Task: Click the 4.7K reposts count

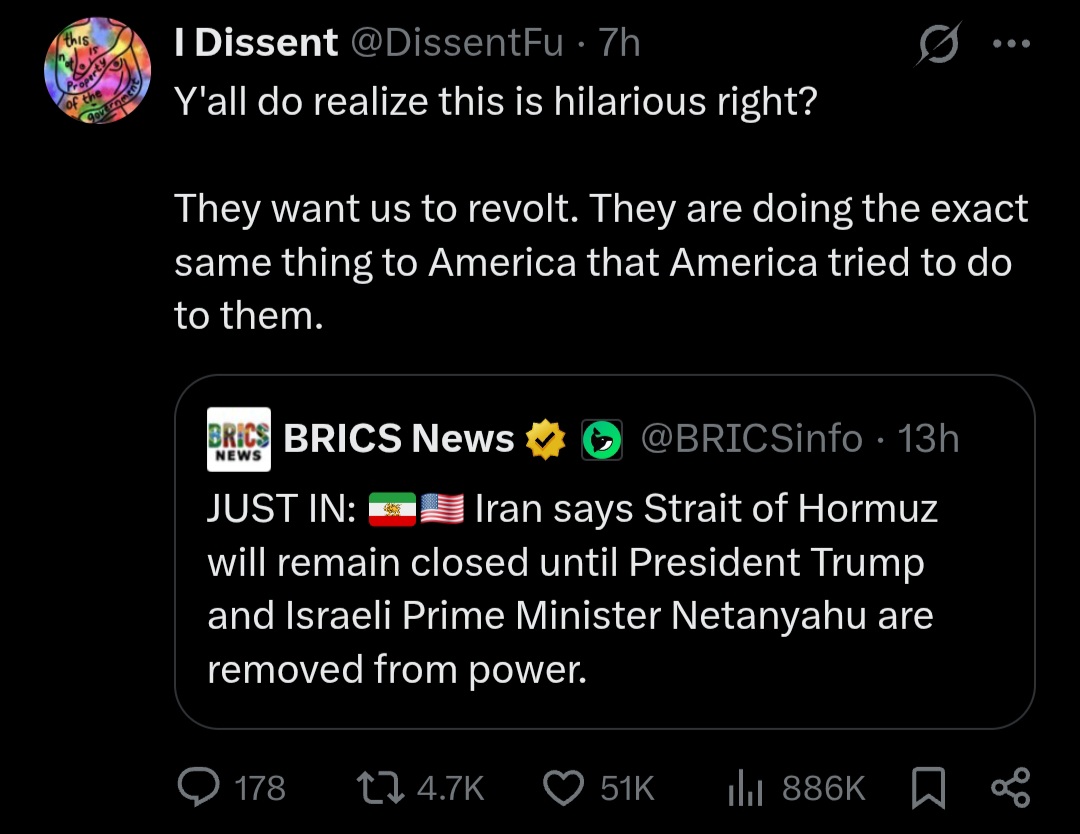Action: [x=450, y=789]
